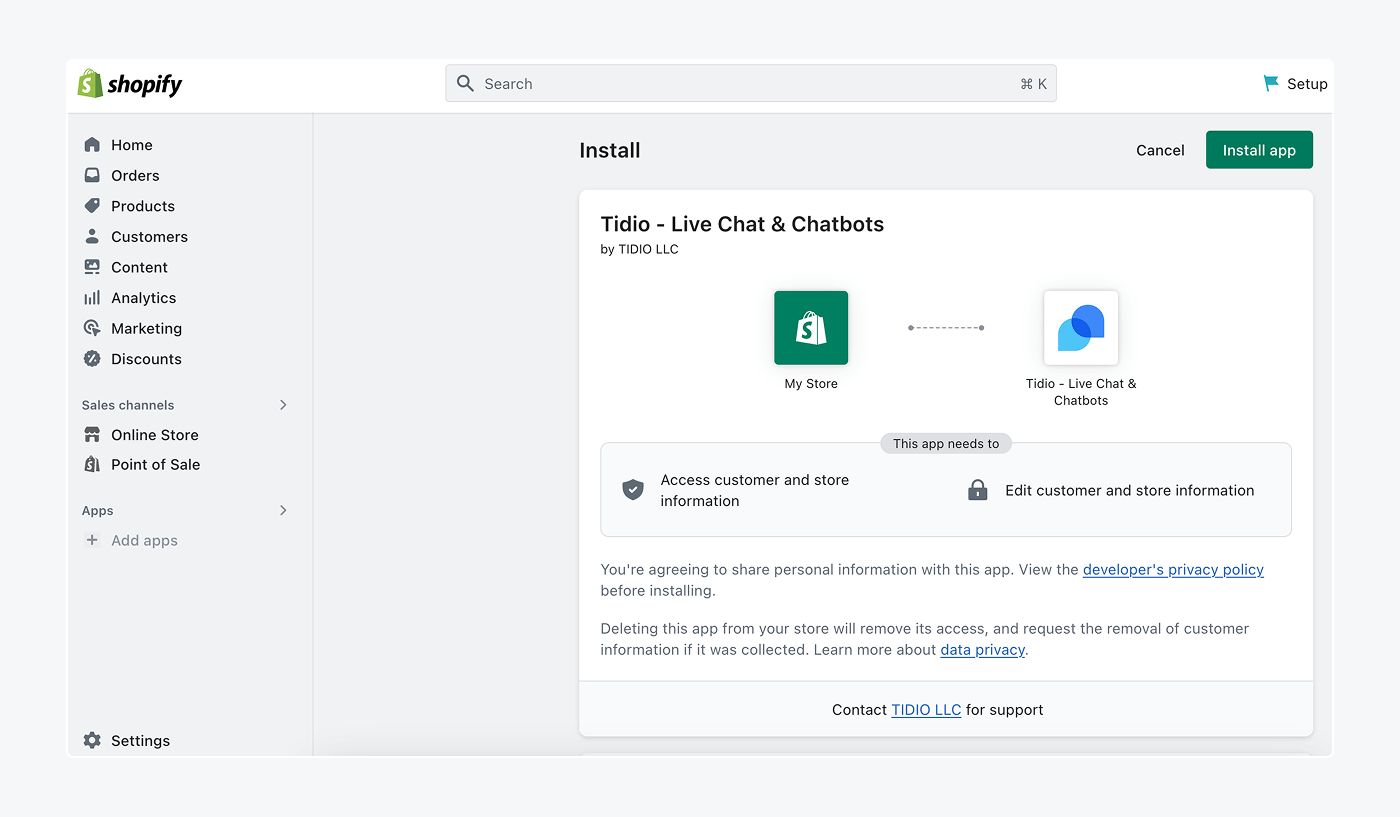The width and height of the screenshot is (1400, 817).
Task: Click the plus icon beside Add apps
Action: pos(92,540)
